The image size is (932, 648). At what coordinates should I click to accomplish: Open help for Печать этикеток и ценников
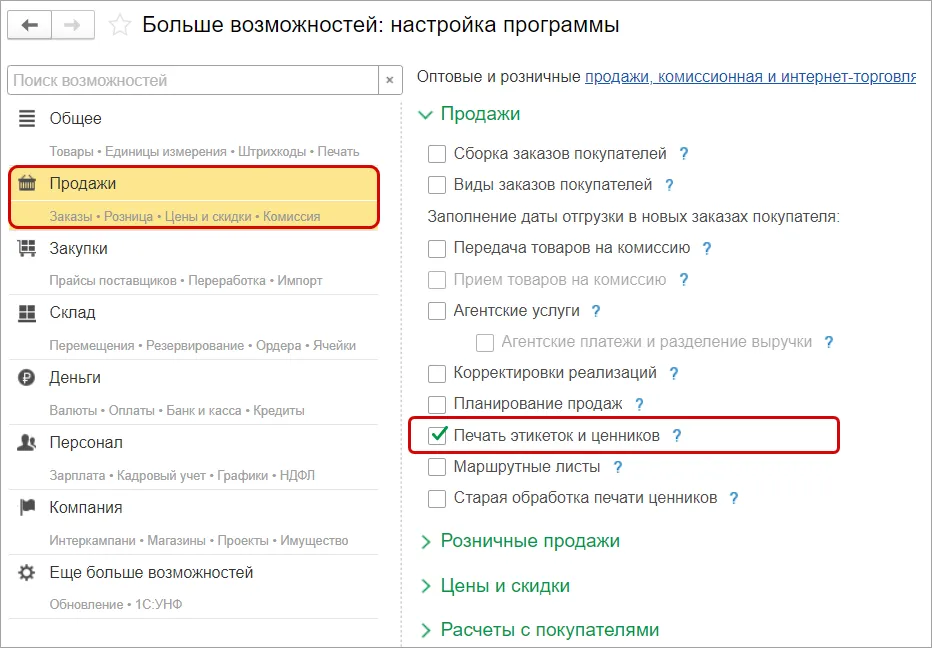tap(676, 436)
